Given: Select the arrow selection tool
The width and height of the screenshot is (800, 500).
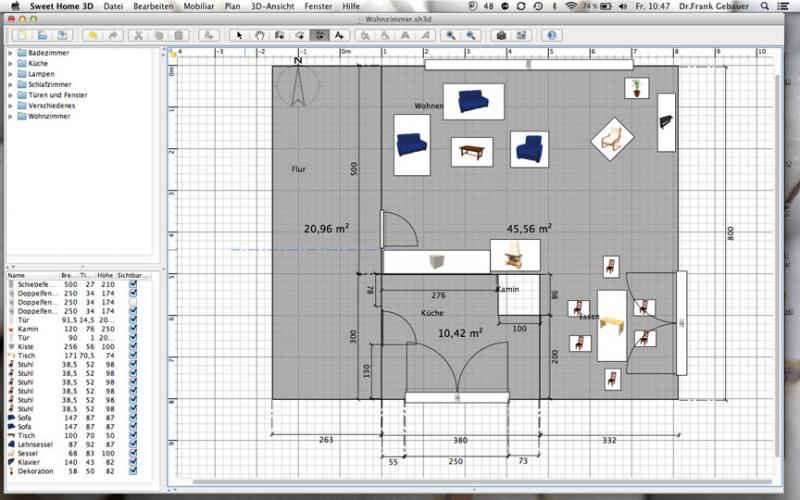Looking at the screenshot, I should tap(239, 35).
